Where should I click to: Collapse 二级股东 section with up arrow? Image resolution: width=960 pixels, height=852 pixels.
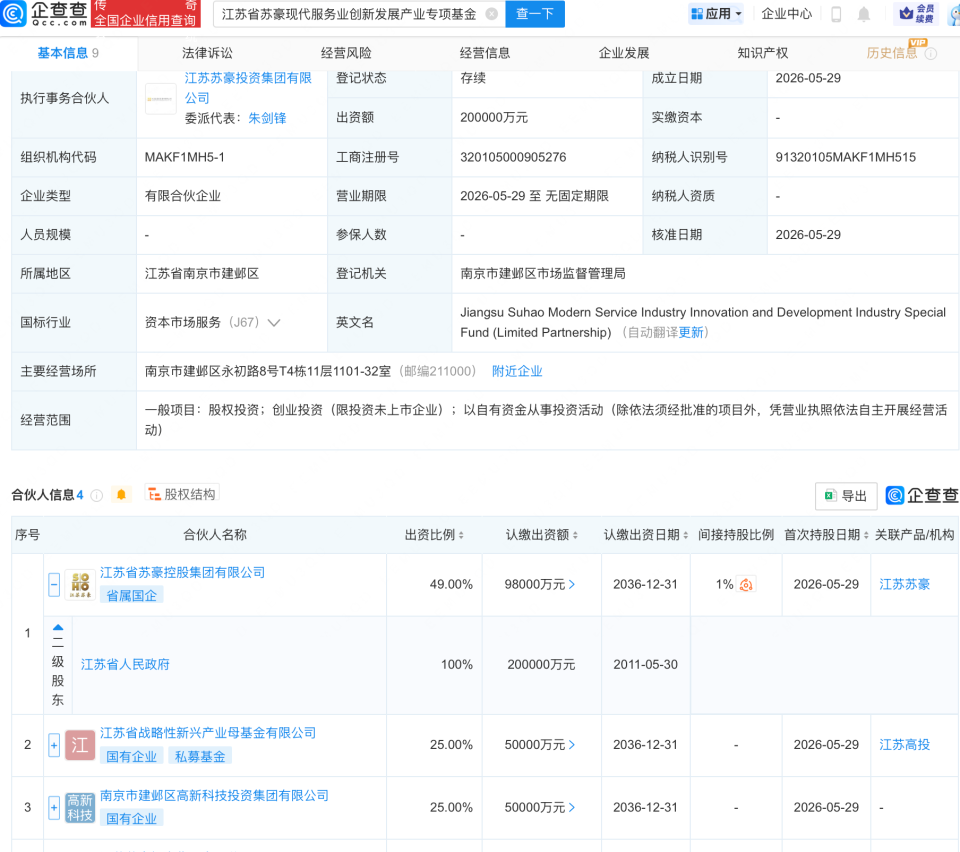pos(58,627)
